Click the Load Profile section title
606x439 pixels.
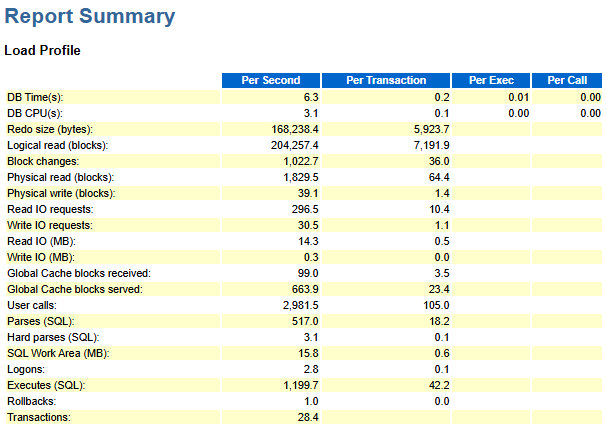pos(43,50)
